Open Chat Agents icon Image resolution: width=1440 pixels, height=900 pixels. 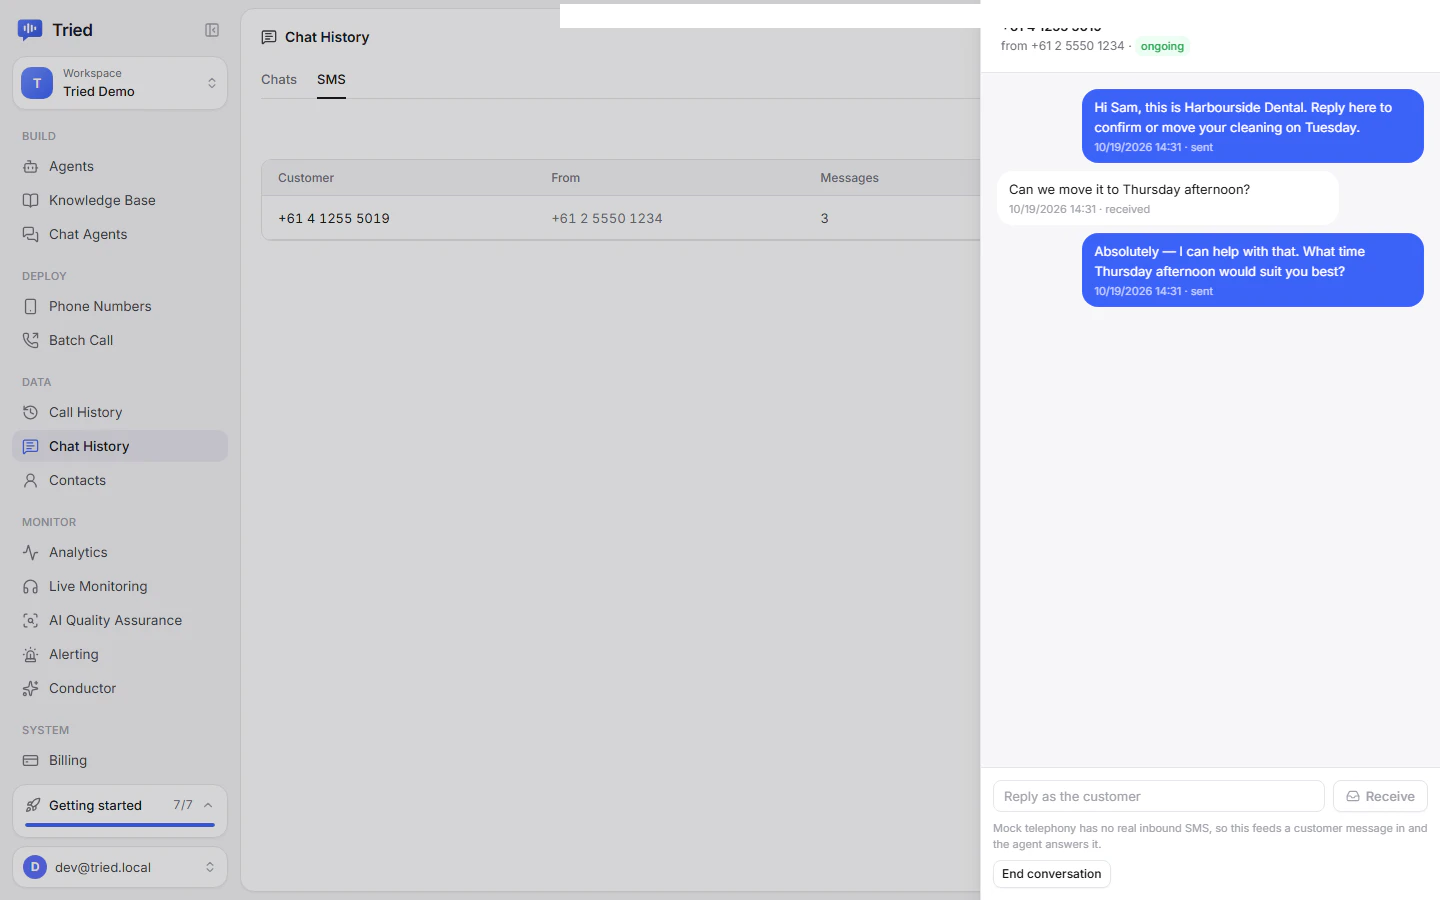coord(31,234)
